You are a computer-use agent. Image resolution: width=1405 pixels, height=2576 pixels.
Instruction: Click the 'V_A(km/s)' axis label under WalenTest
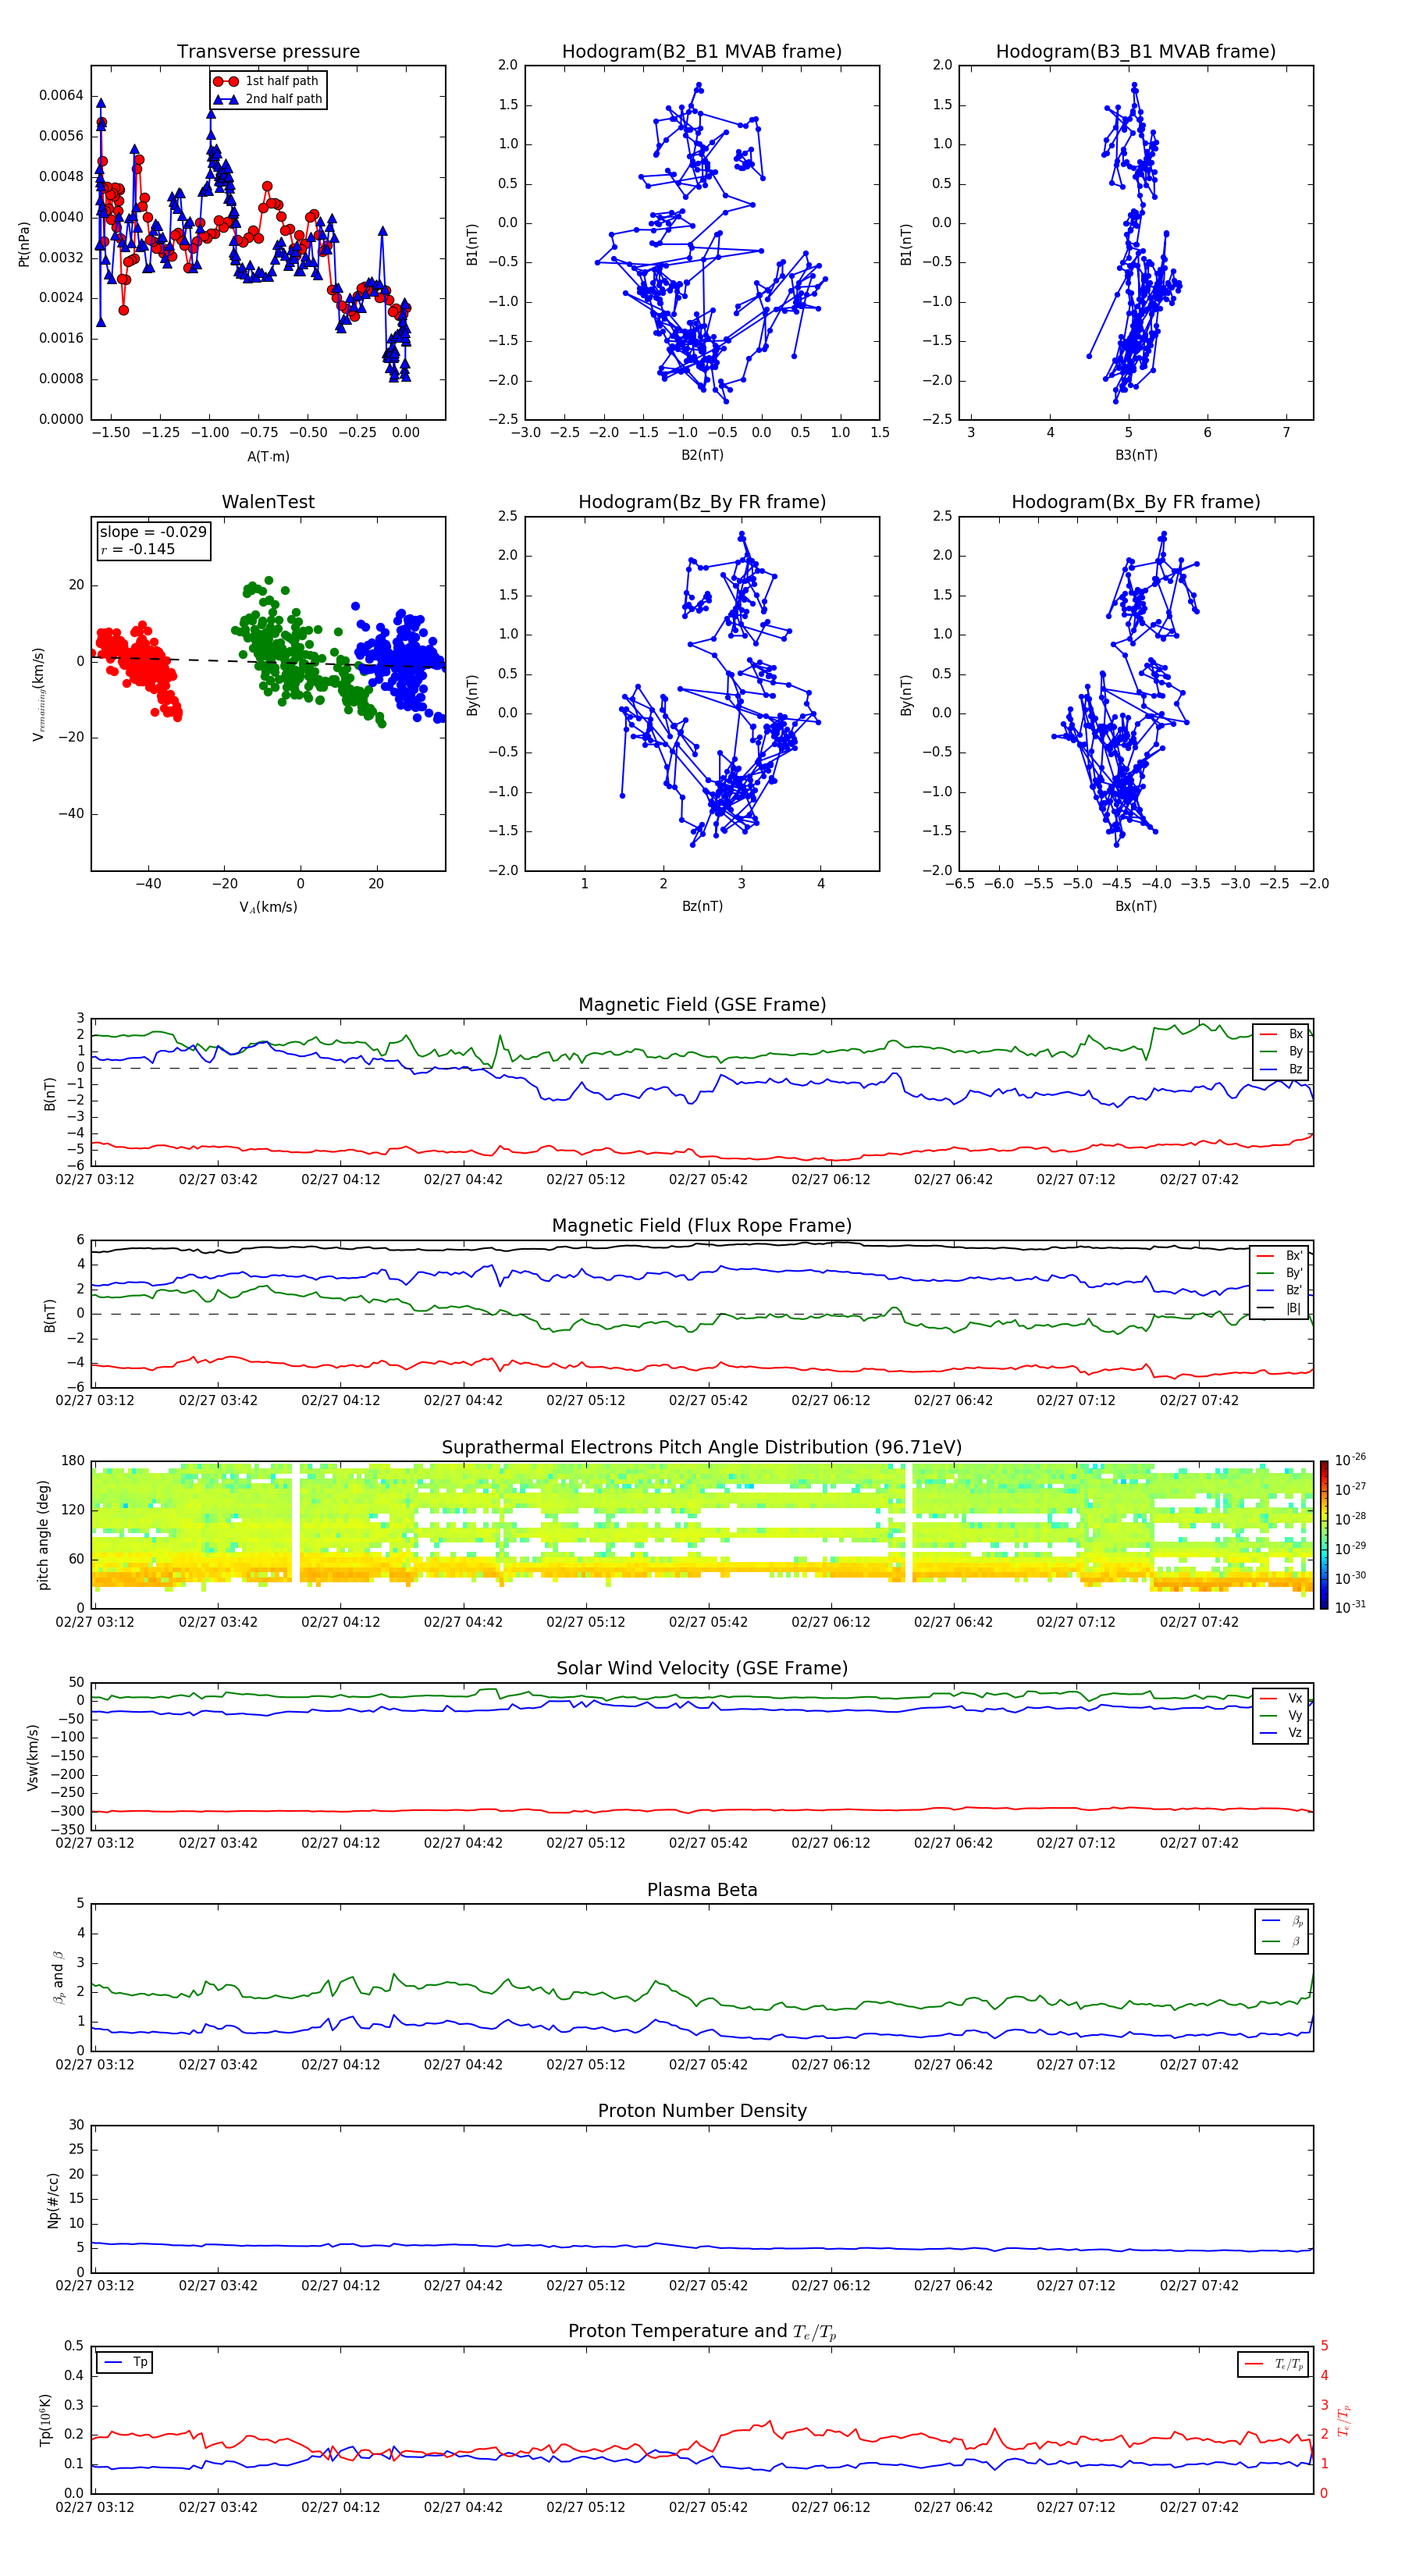(x=268, y=907)
